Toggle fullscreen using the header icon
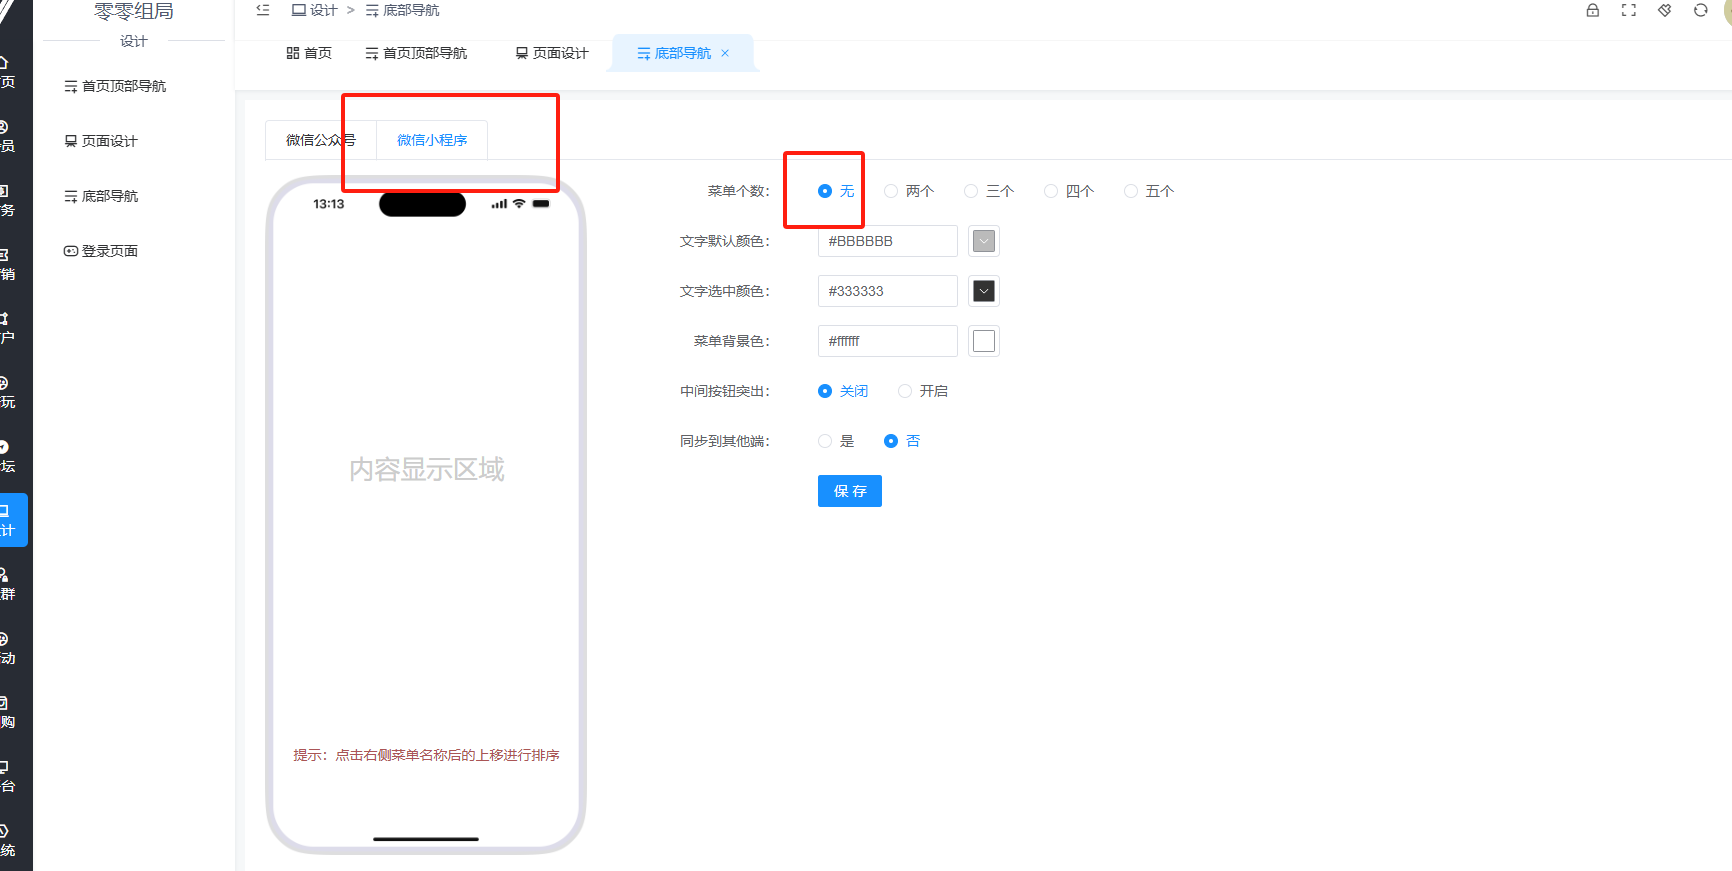The width and height of the screenshot is (1732, 871). [1628, 10]
